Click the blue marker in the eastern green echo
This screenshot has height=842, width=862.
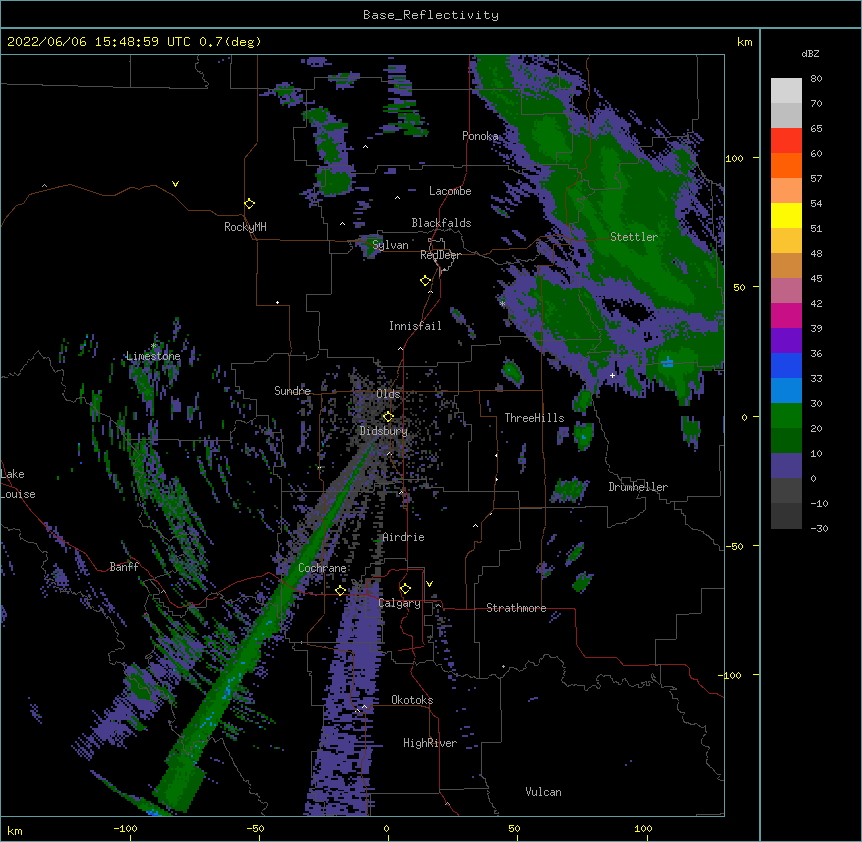click(x=667, y=362)
